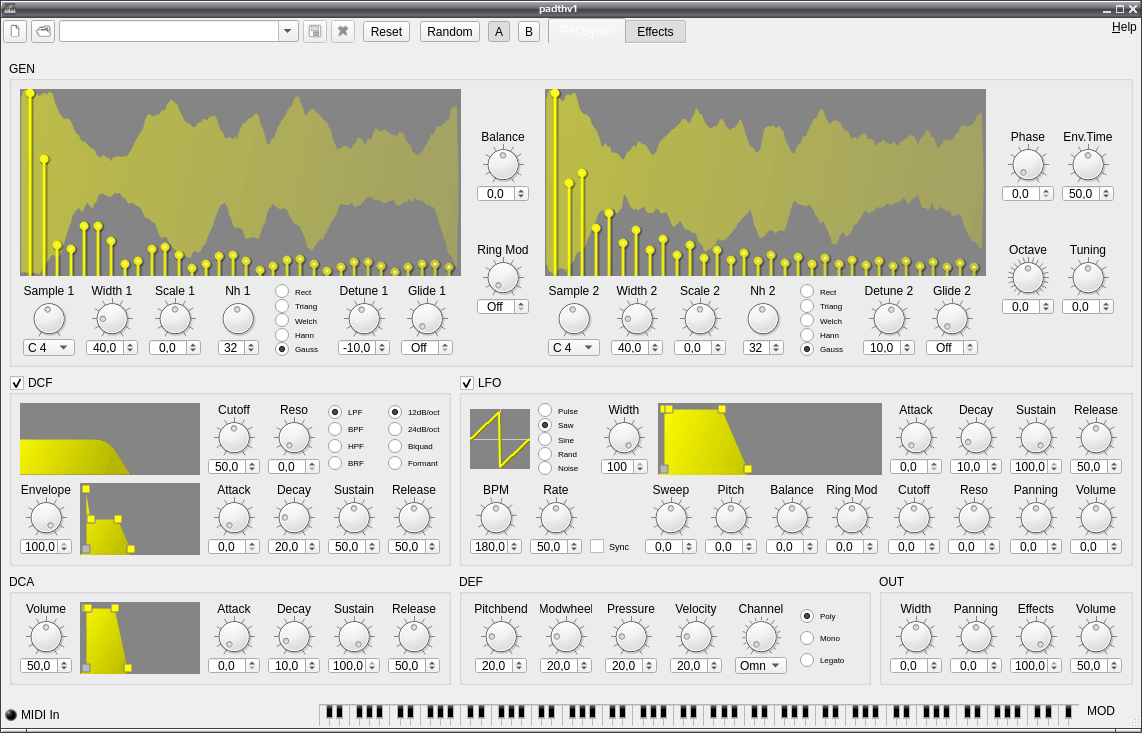Click the Octave knob
This screenshot has height=733, width=1142.
1028,278
